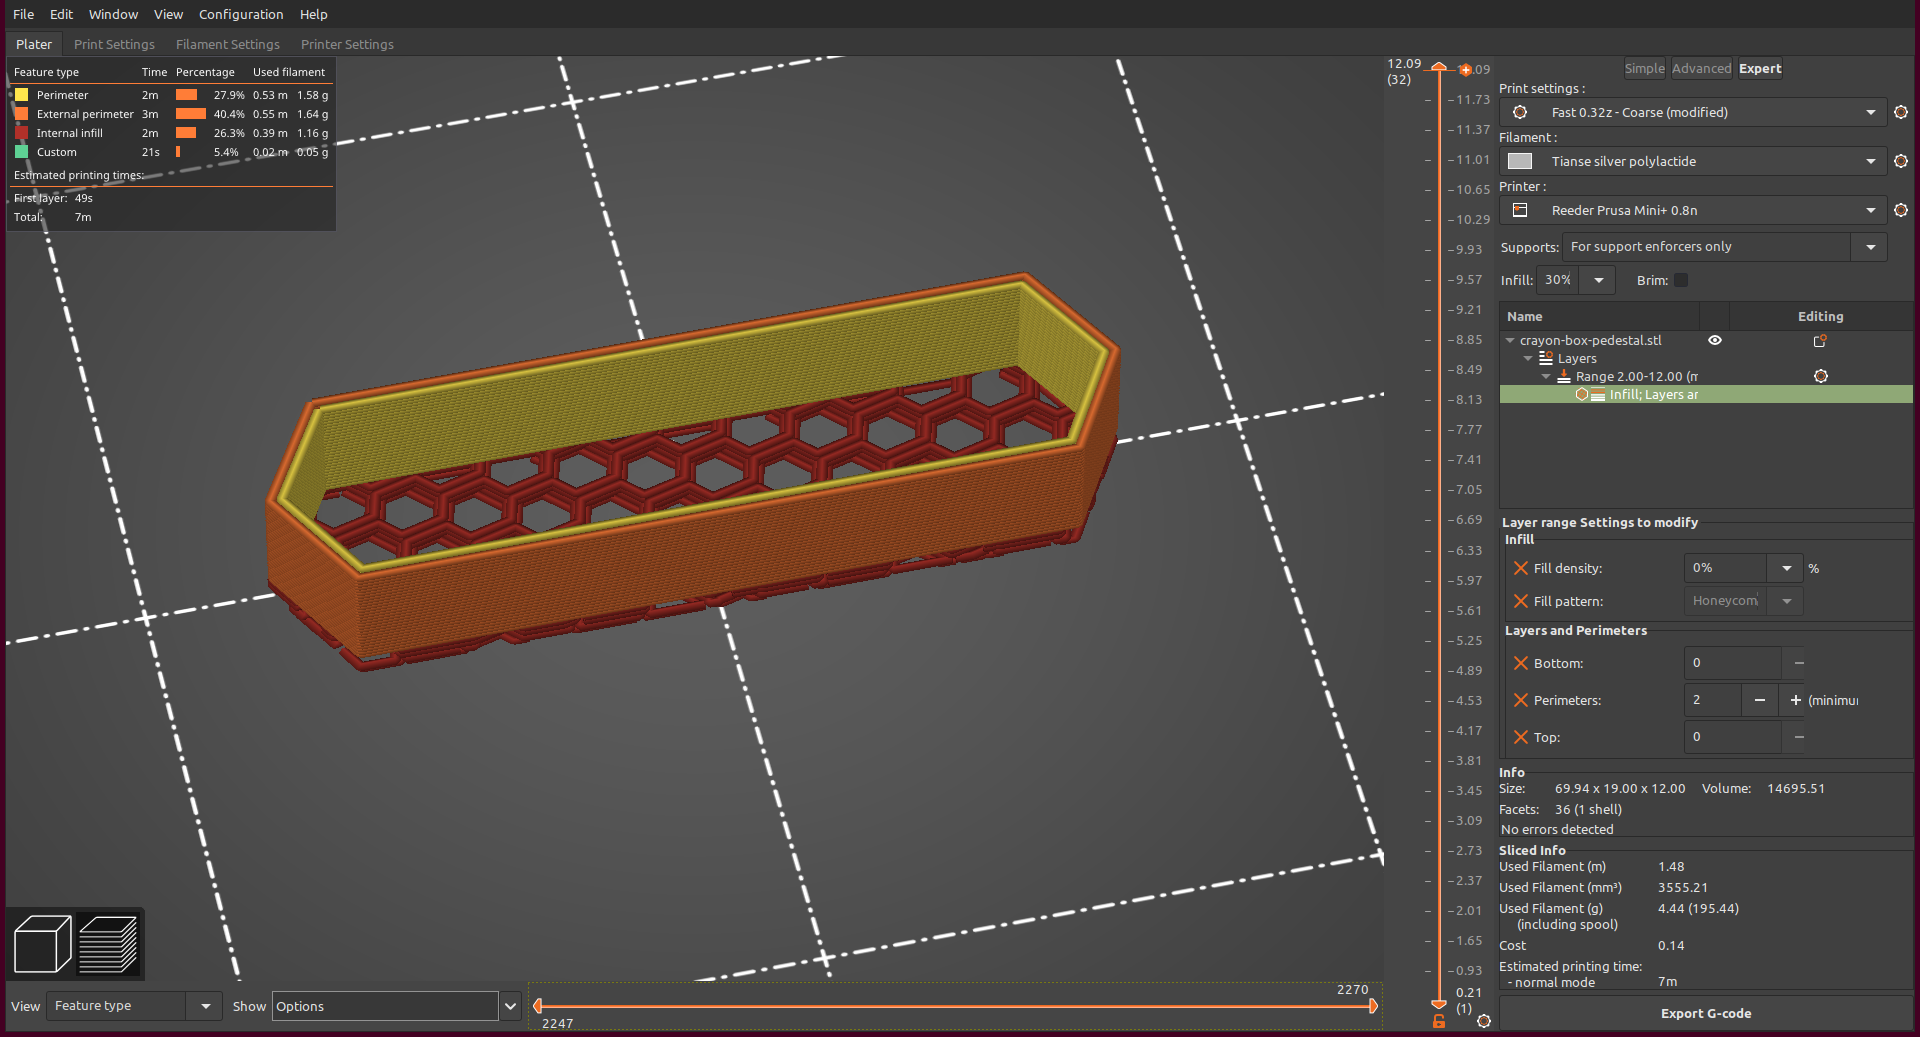Enable the Brim checkbox
Screen dimensions: 1920x1037
1681,280
